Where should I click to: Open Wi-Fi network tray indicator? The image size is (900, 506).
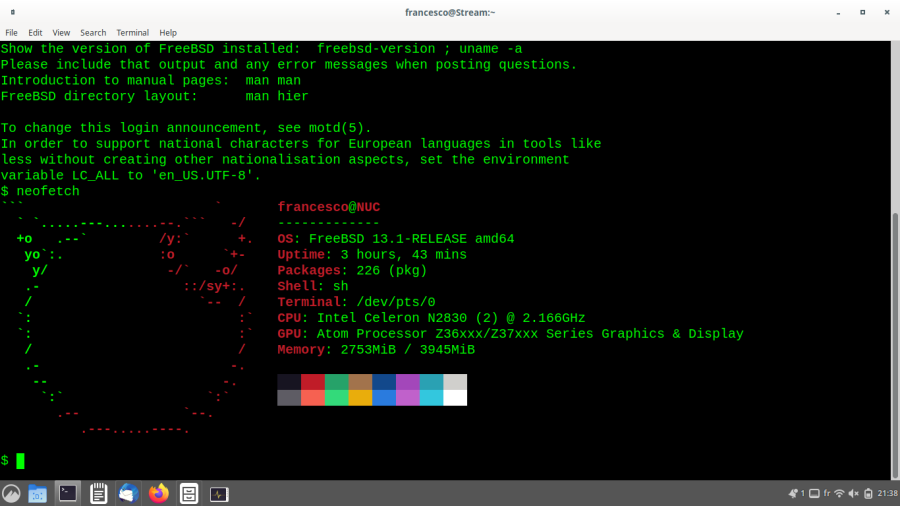839,493
